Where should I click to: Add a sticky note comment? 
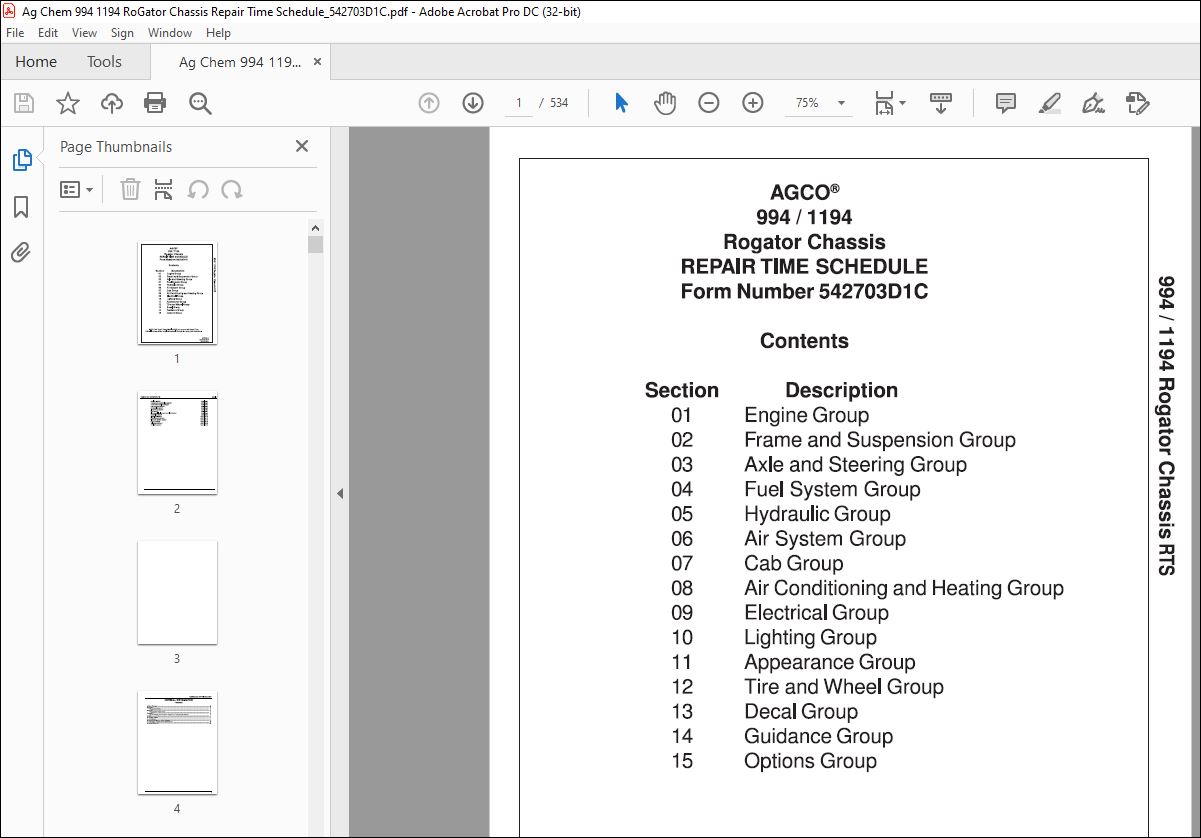click(x=1006, y=103)
